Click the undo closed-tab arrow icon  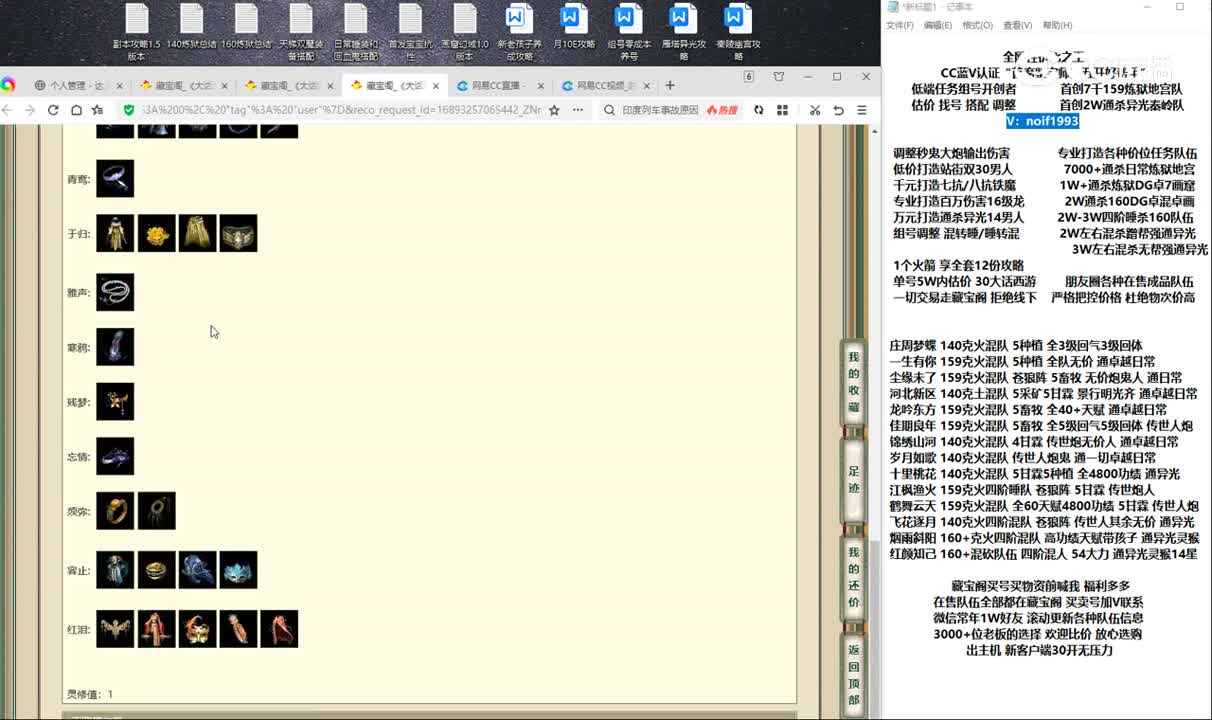click(838, 110)
